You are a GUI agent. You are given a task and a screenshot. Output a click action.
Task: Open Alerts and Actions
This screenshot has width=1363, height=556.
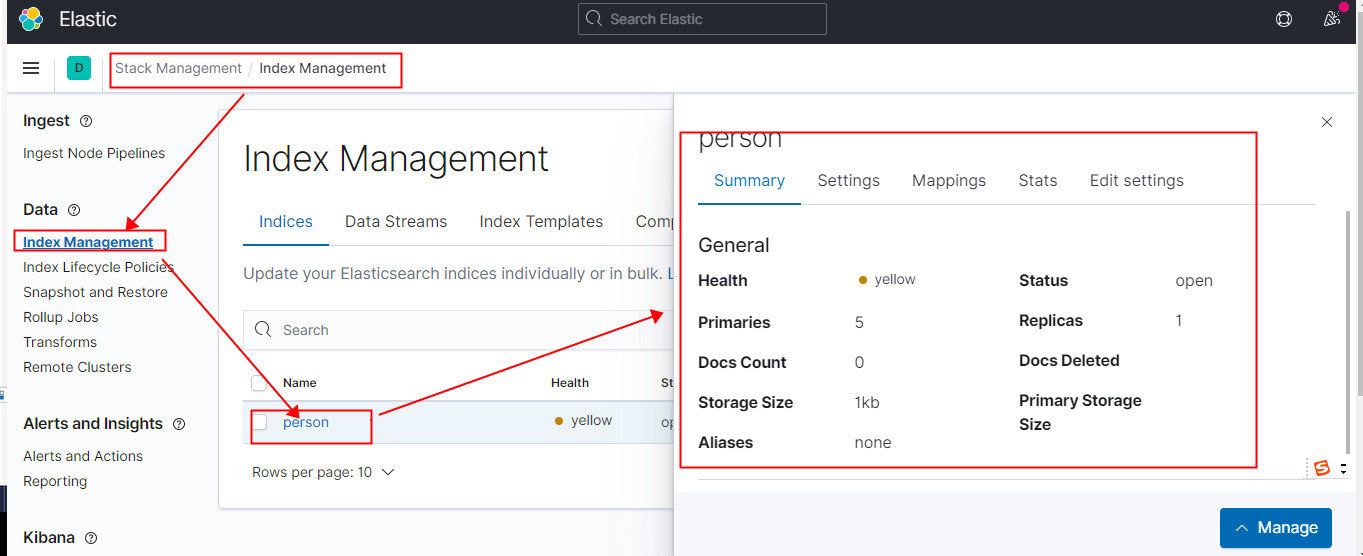click(83, 456)
